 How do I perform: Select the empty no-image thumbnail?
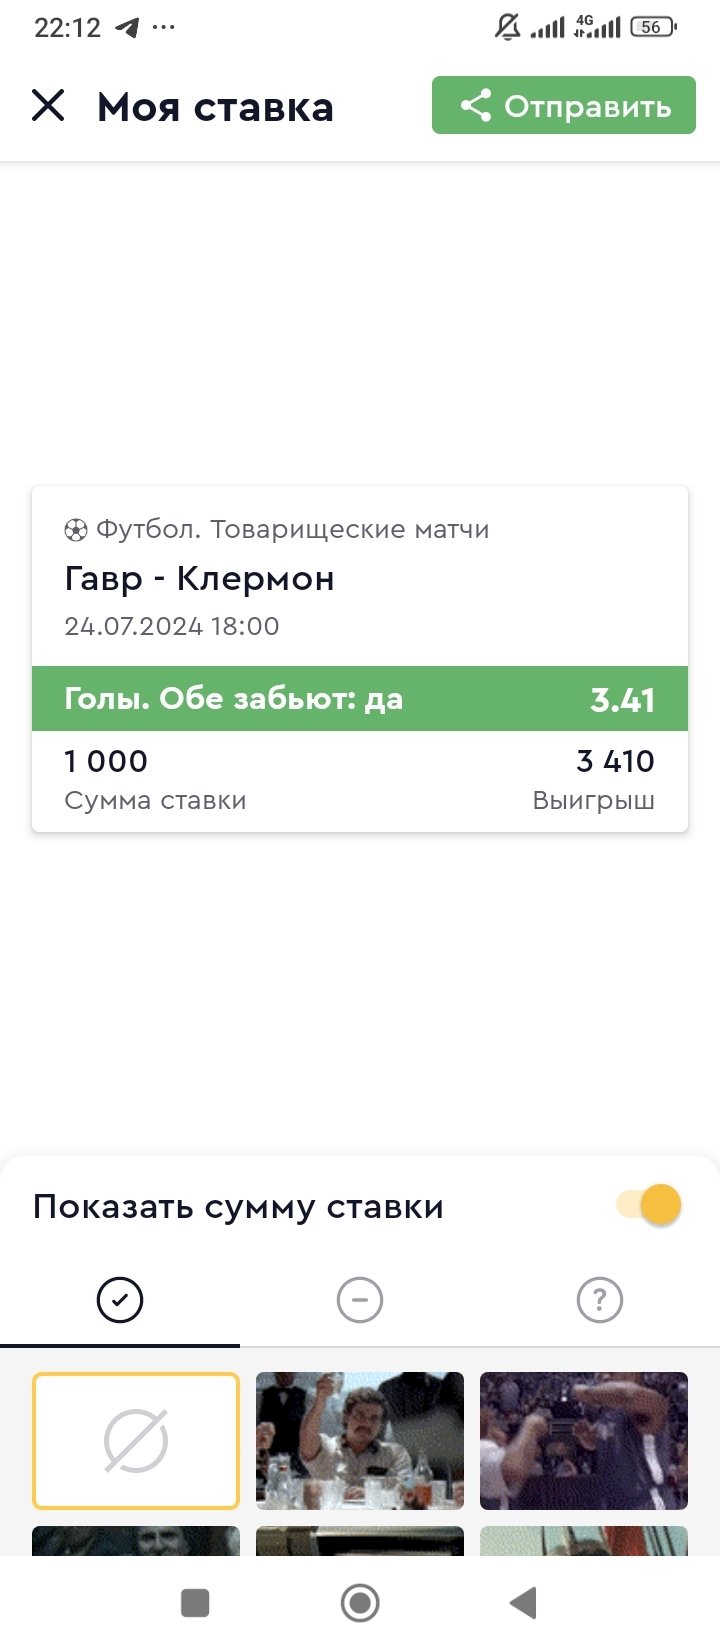(136, 1440)
